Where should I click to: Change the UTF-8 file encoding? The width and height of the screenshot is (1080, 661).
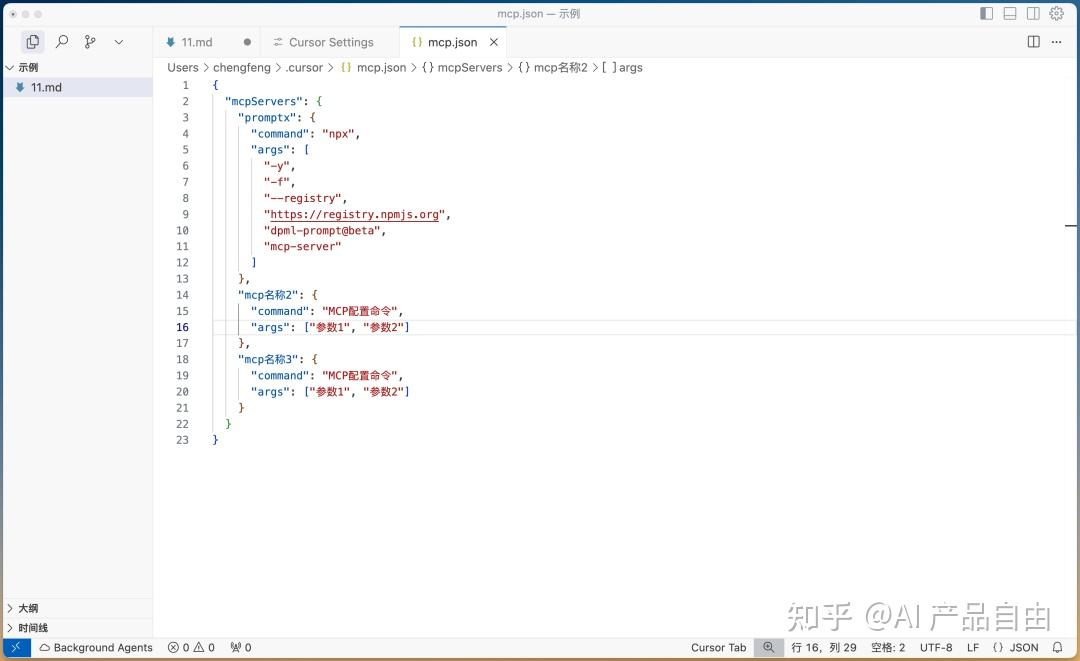click(x=936, y=647)
